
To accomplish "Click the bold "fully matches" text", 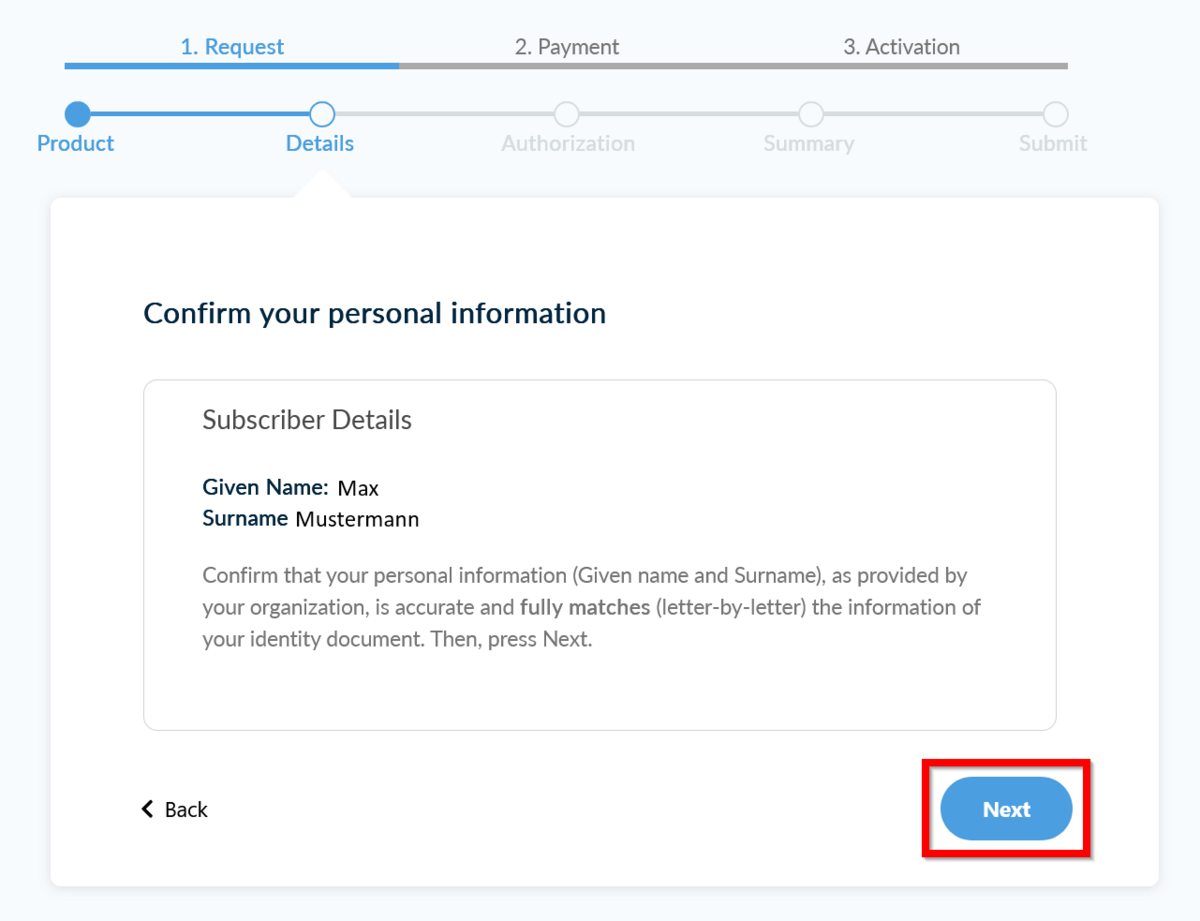I will [x=585, y=607].
